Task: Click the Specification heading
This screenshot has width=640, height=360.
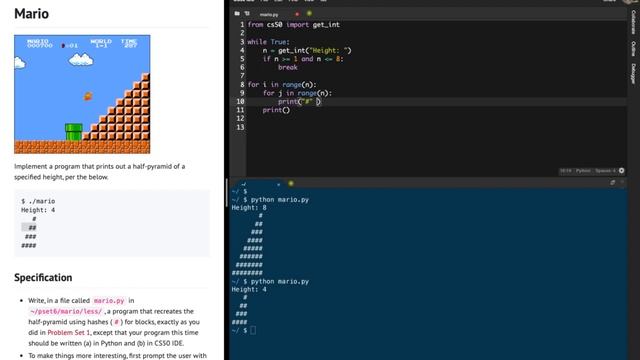Action: click(x=43, y=277)
